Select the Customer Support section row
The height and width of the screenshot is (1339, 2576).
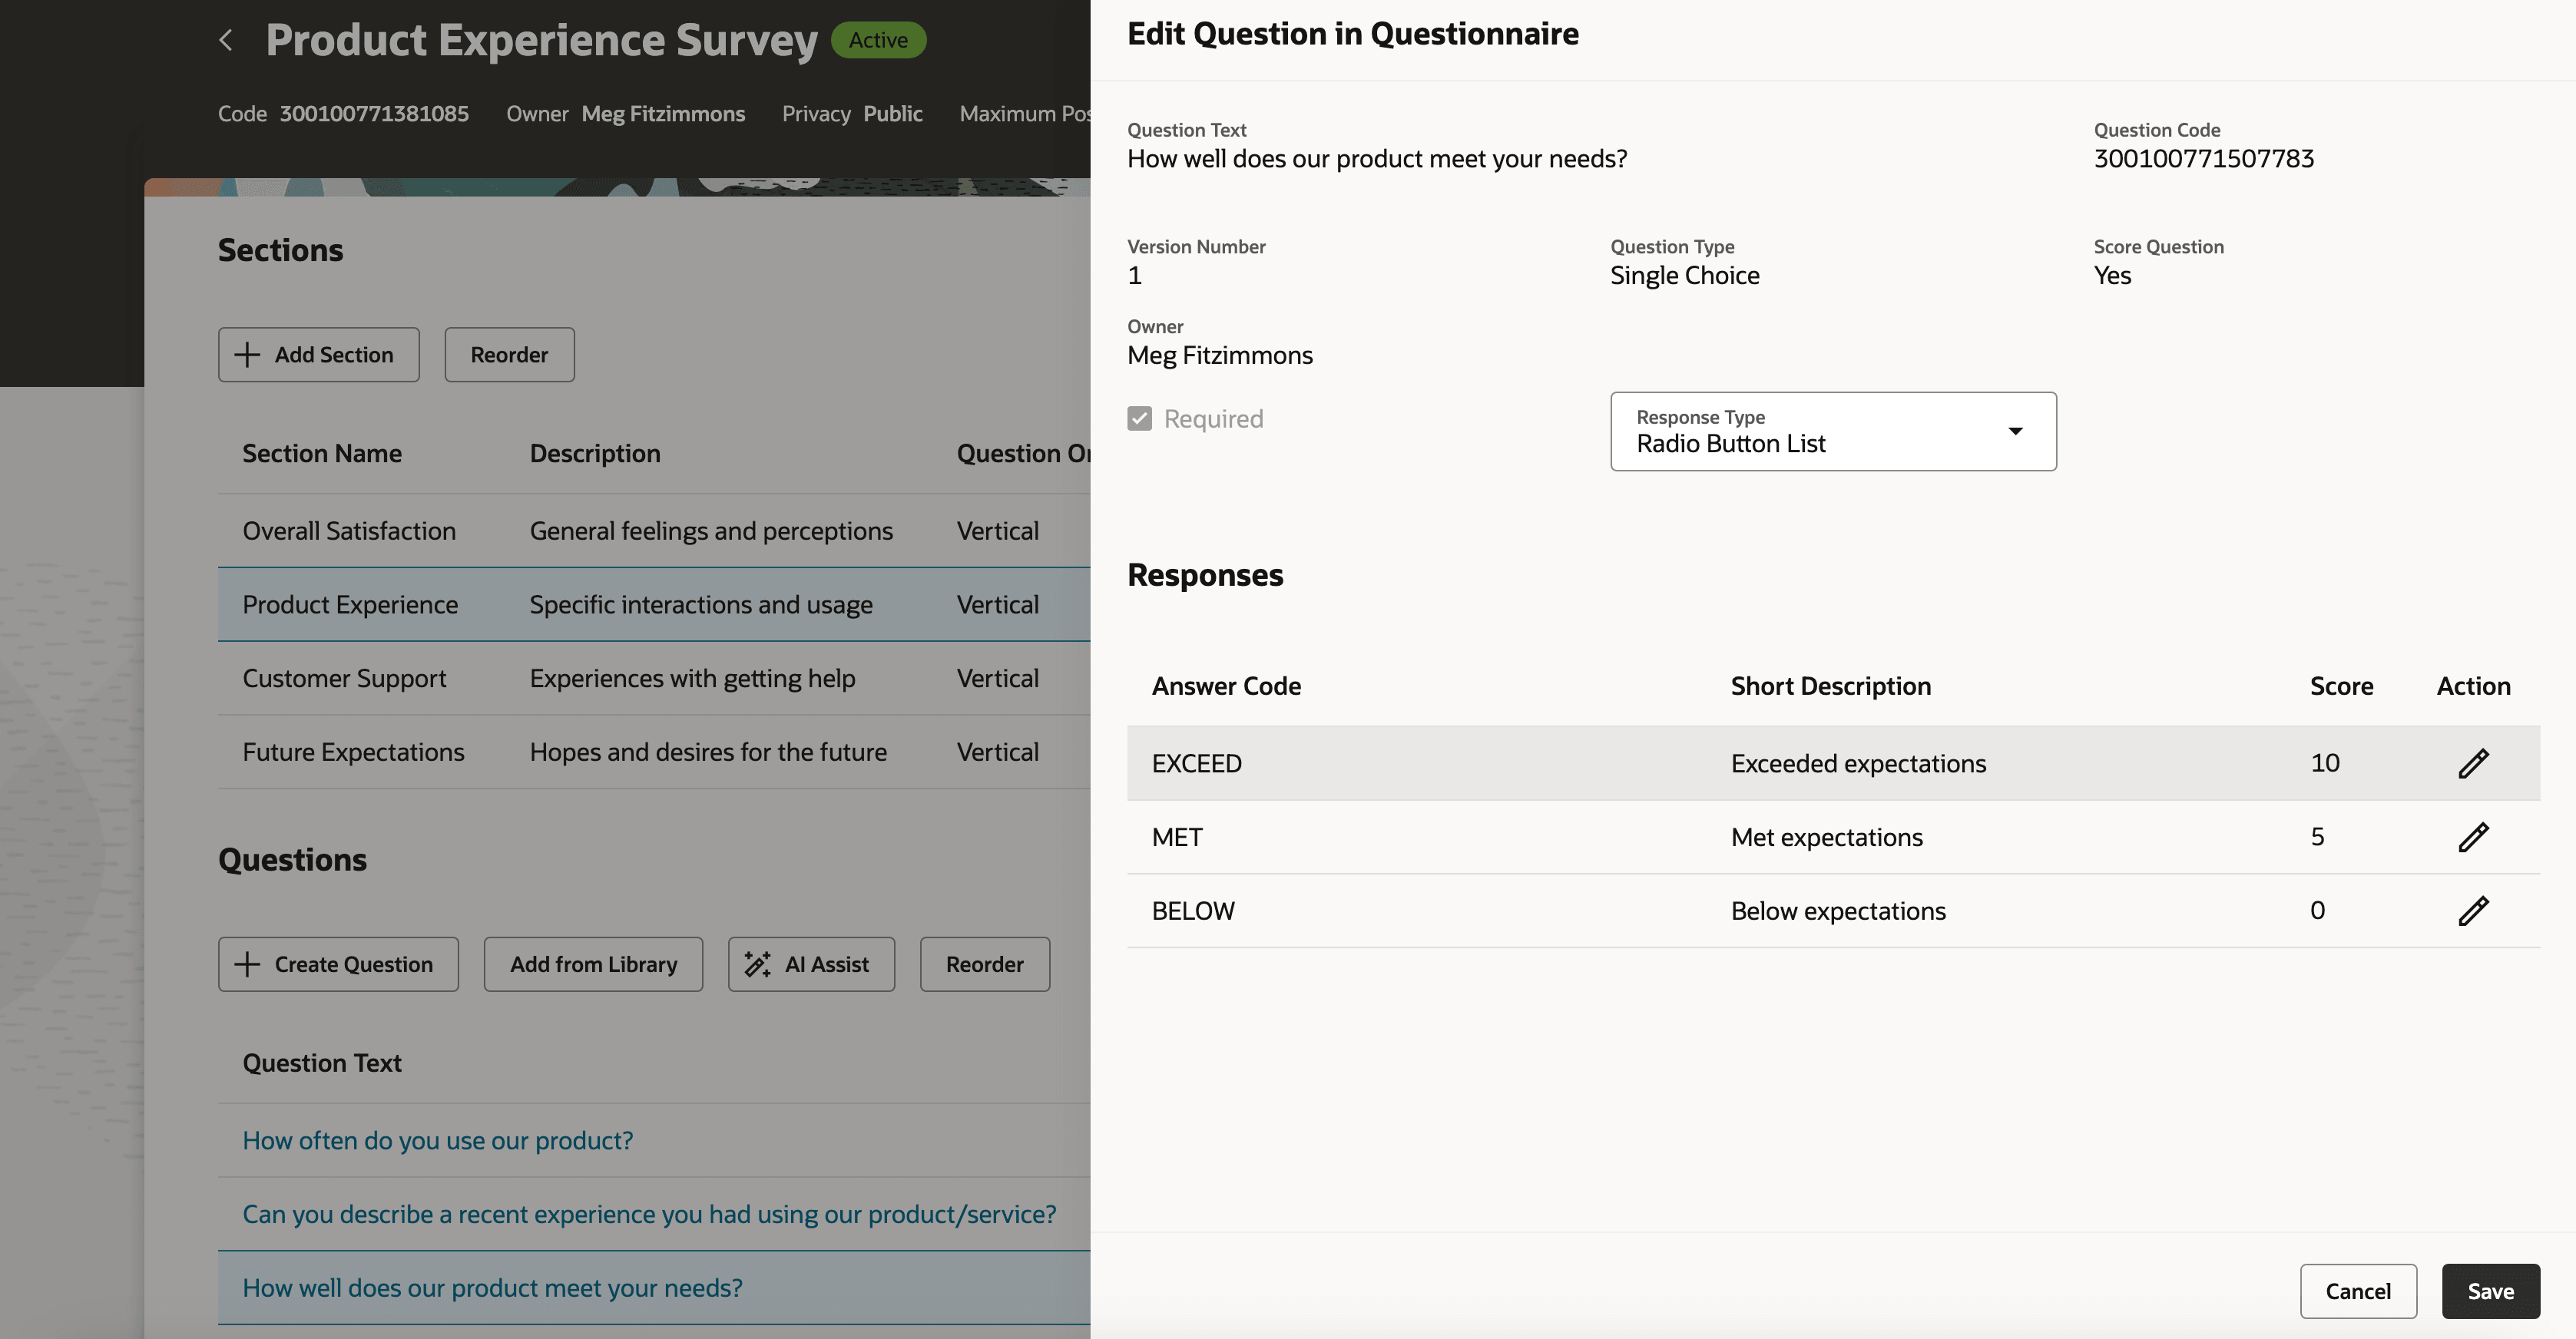pyautogui.click(x=344, y=678)
